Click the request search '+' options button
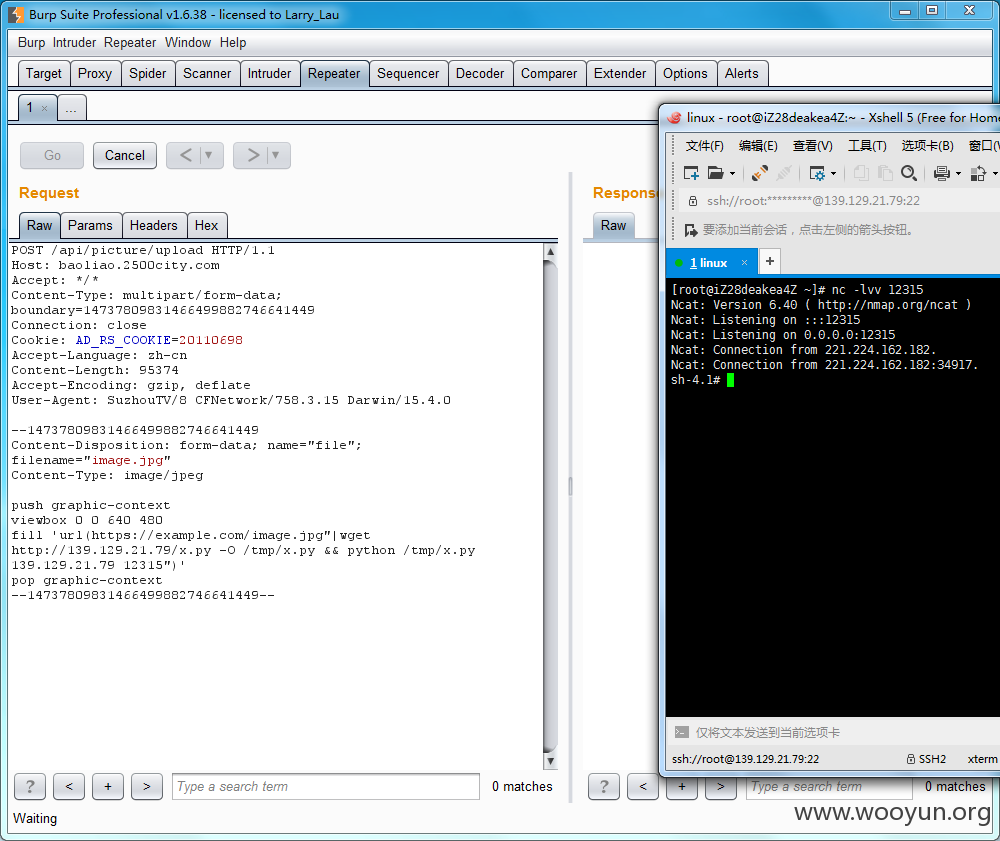 [108, 786]
